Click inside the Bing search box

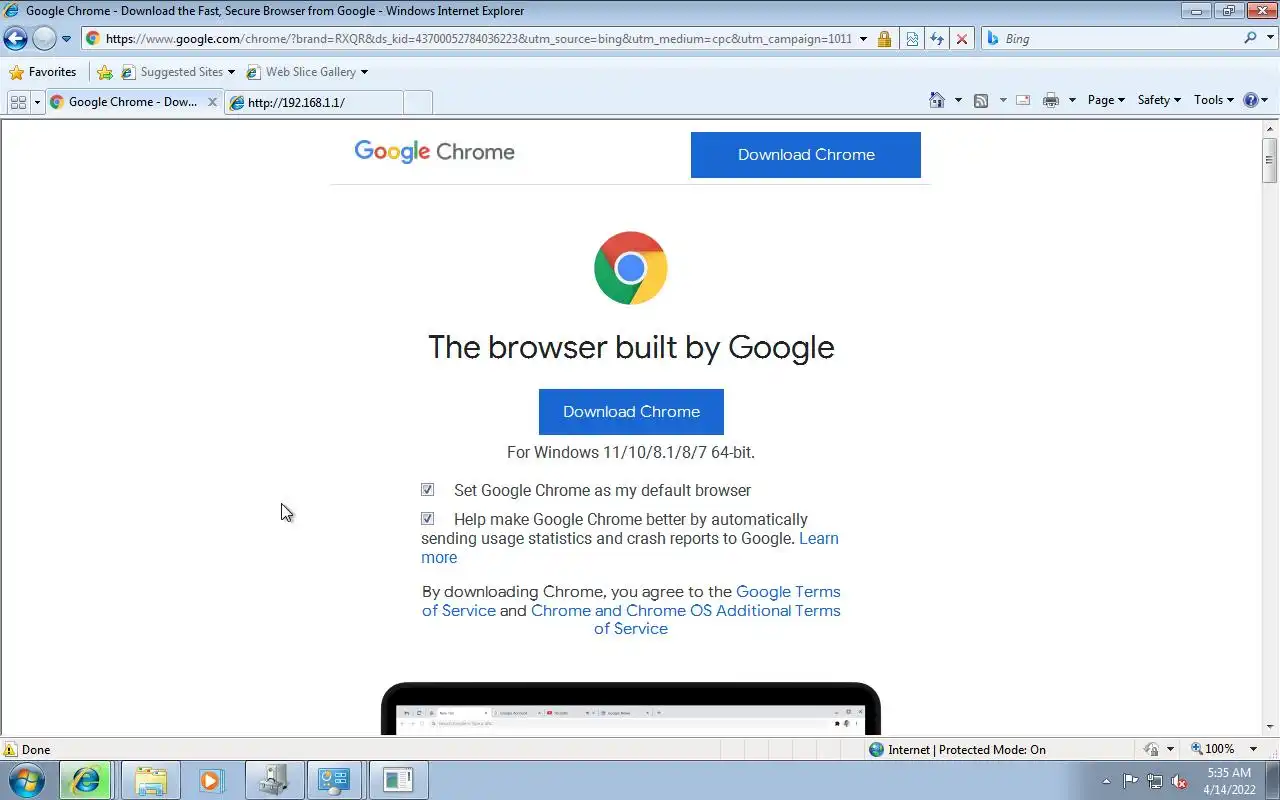[1110, 39]
